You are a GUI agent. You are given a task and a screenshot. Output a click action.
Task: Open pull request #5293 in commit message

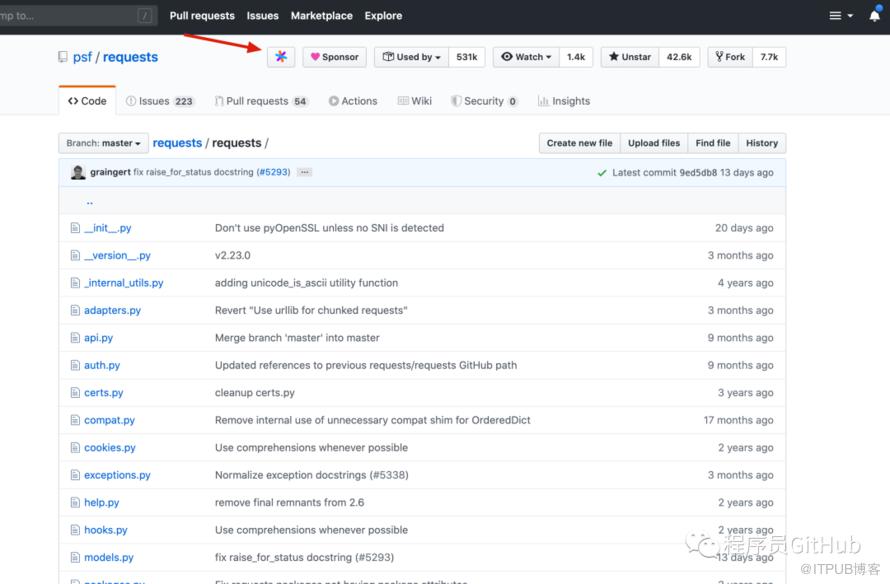(273, 172)
